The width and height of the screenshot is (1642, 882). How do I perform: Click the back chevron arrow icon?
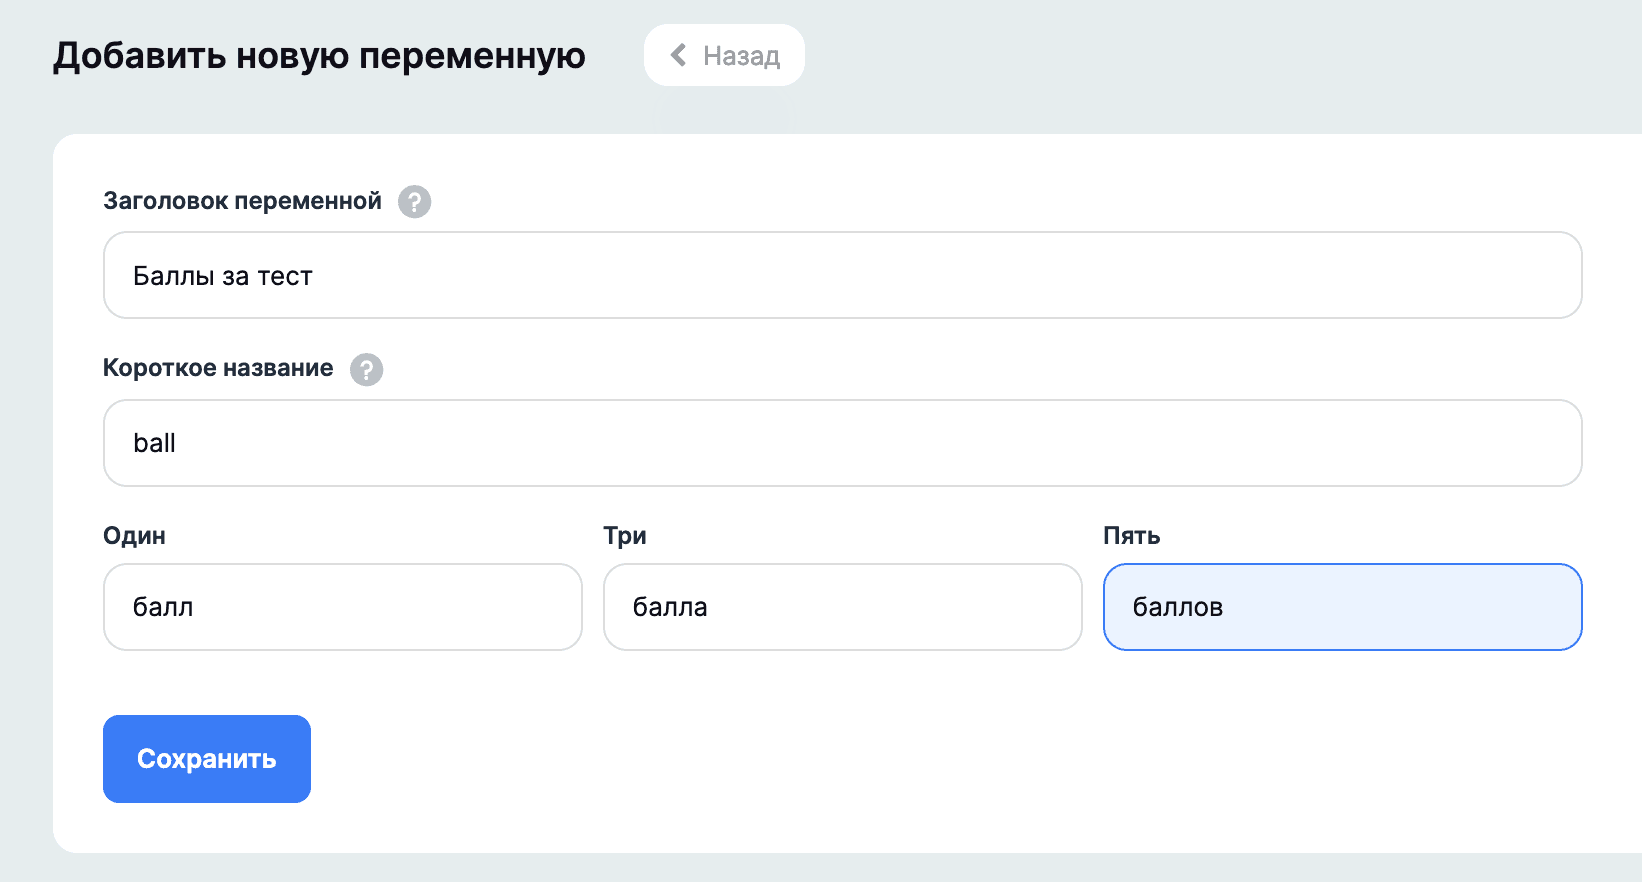(x=679, y=55)
